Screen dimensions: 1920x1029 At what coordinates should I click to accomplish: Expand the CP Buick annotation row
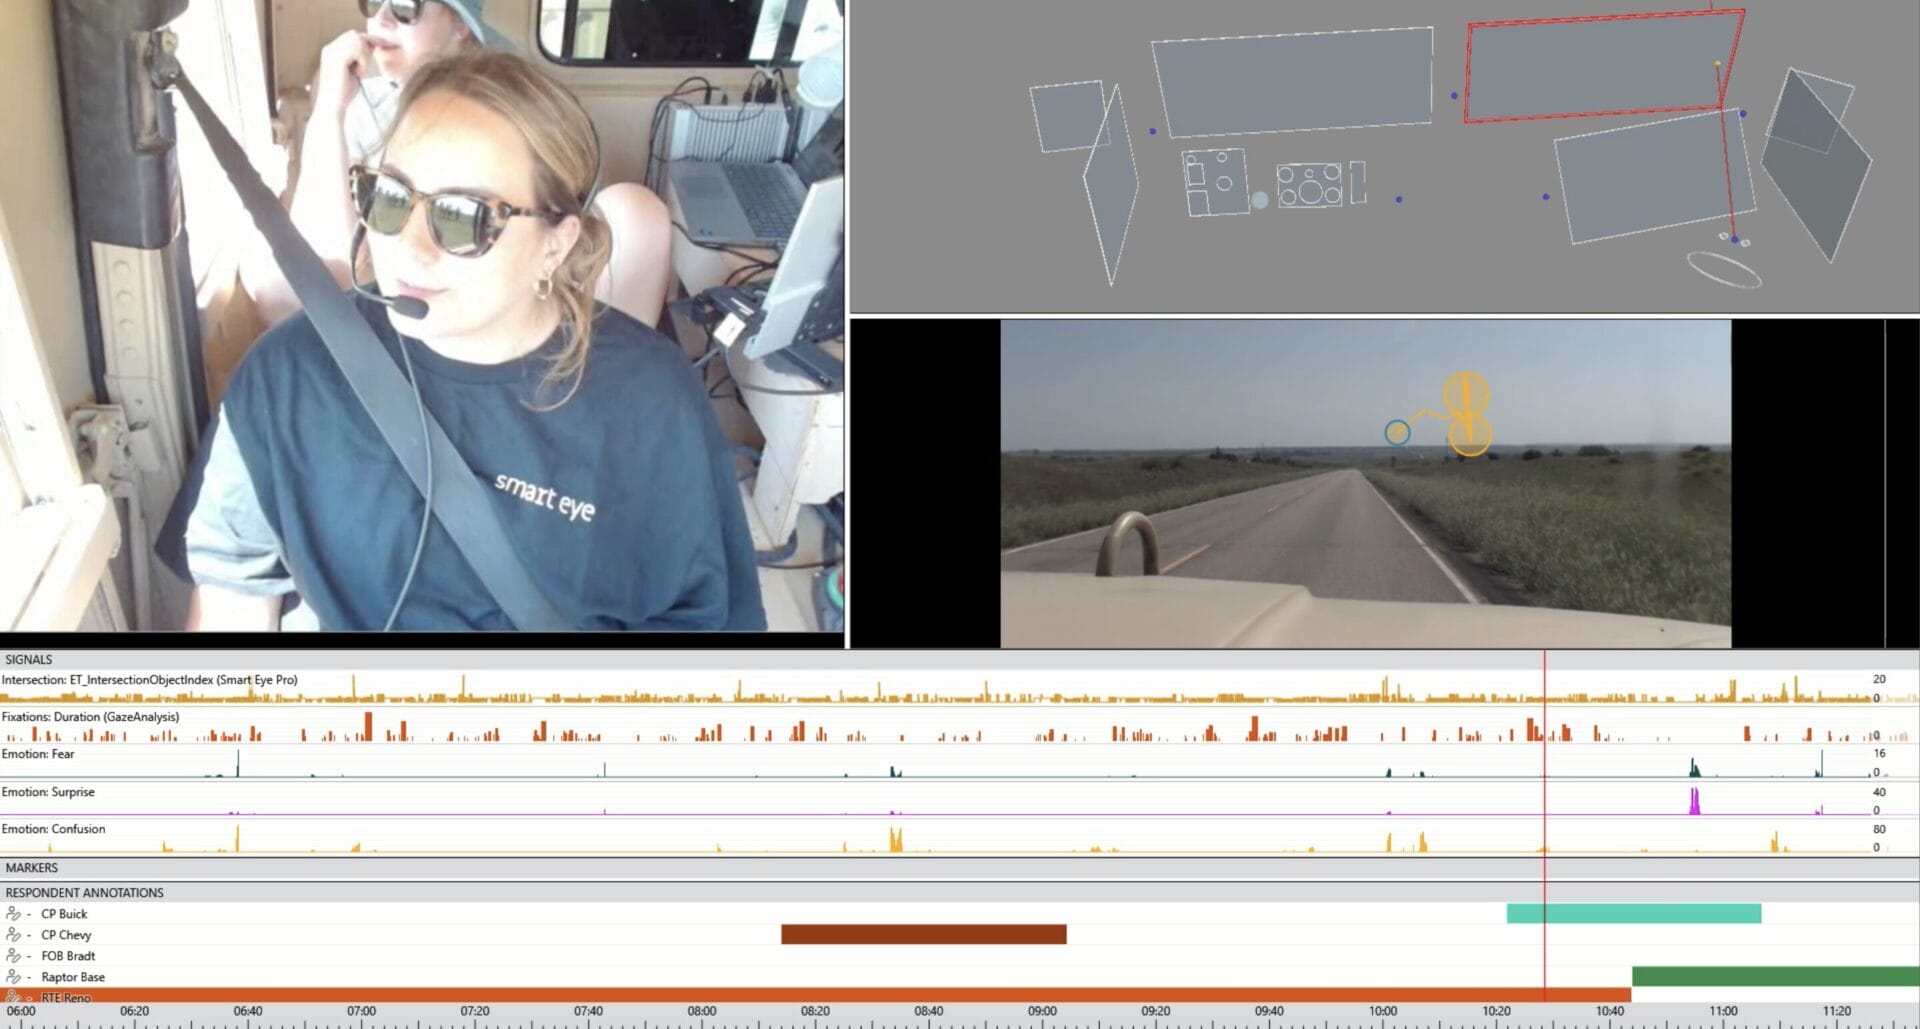click(x=30, y=914)
